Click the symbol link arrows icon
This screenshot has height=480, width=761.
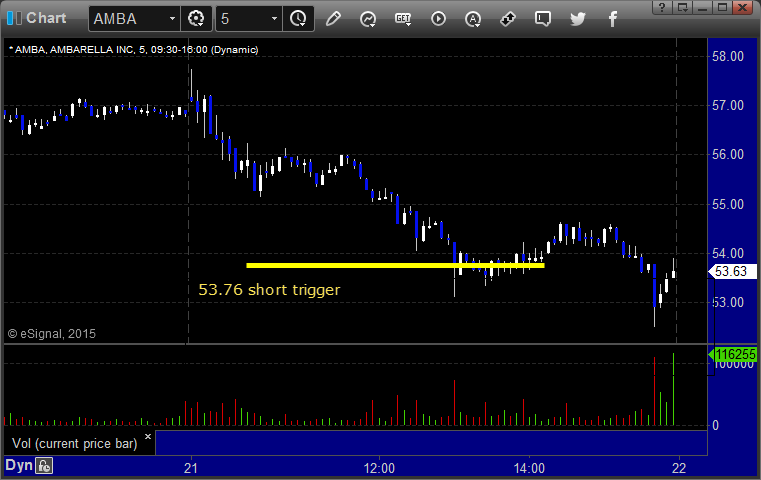(508, 19)
